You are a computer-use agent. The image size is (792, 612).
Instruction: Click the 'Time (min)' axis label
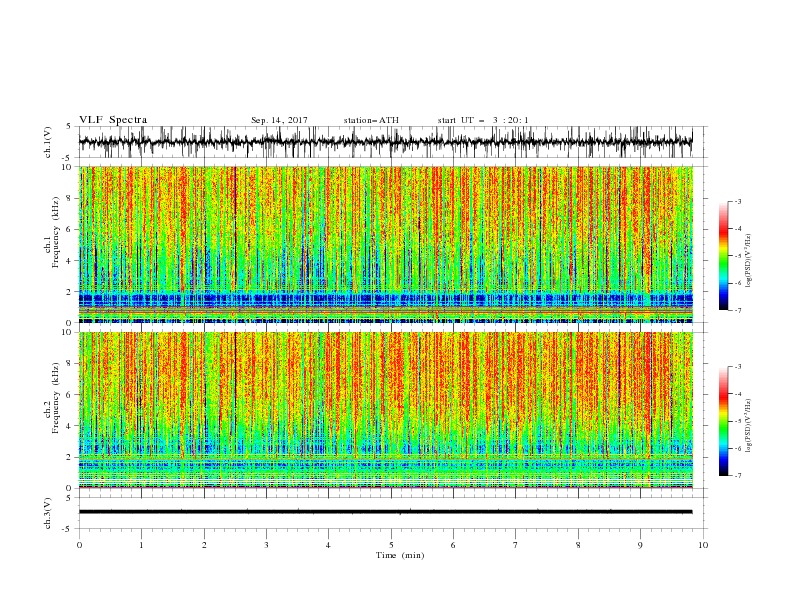(400, 555)
